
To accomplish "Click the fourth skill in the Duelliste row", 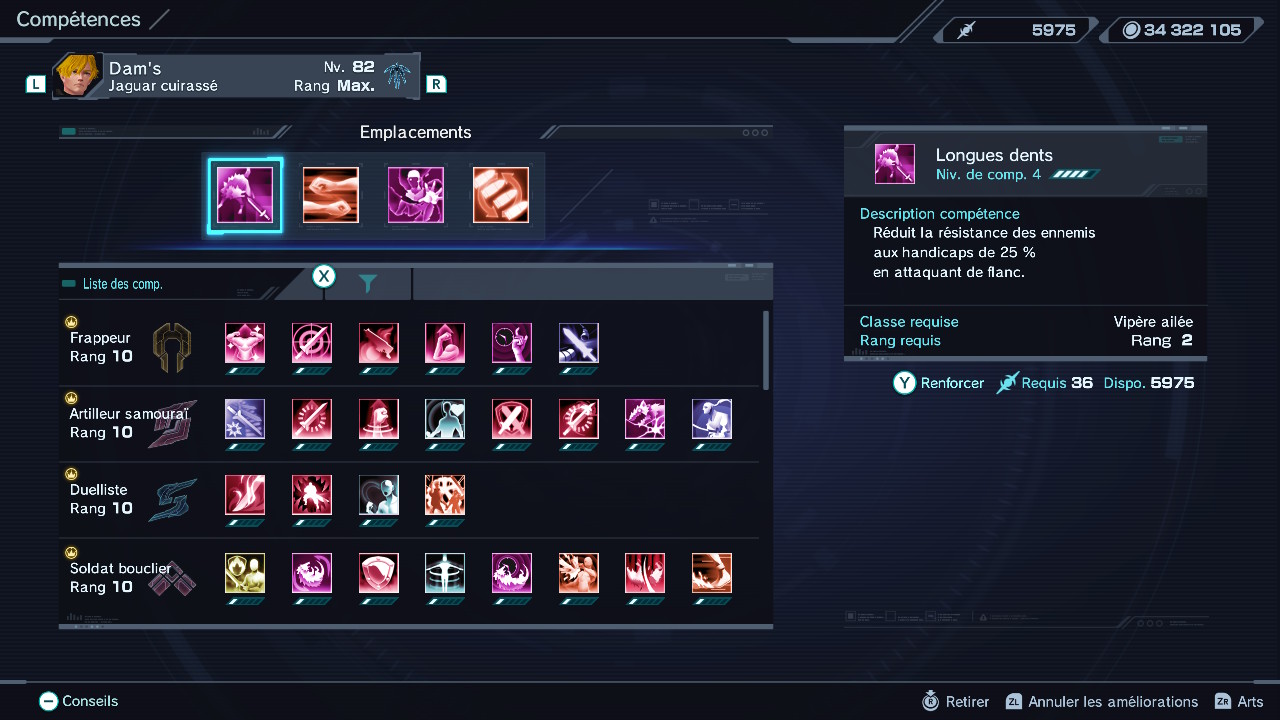I will click(x=445, y=495).
